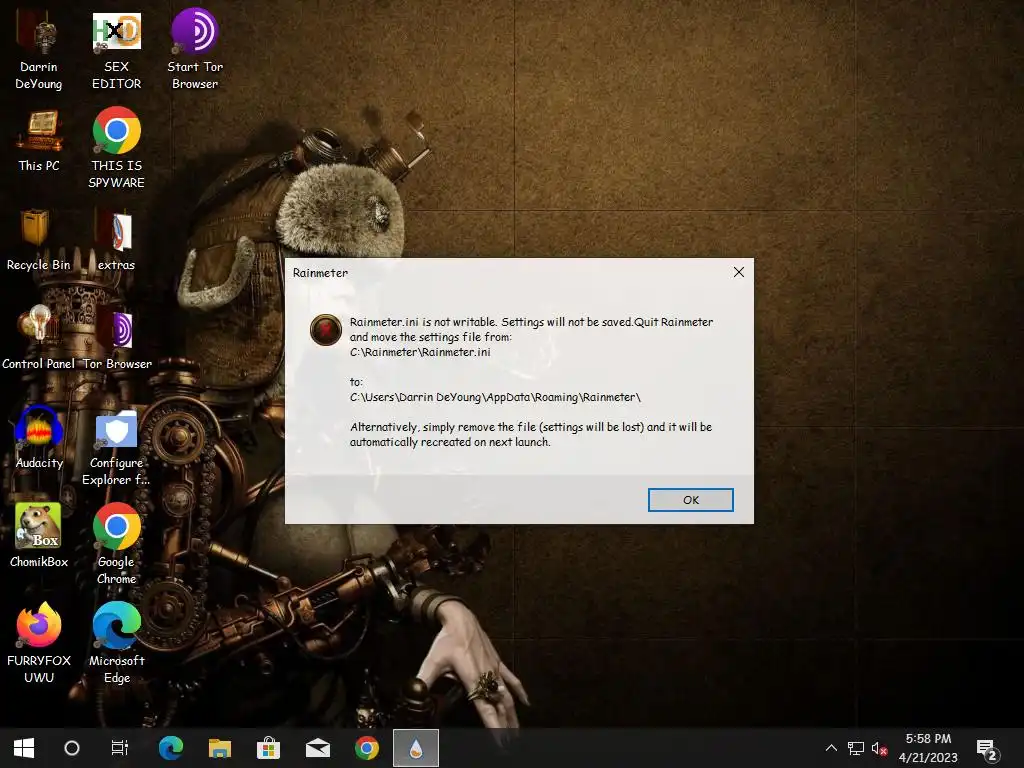Launch ChomikBox from the desktop

39,536
